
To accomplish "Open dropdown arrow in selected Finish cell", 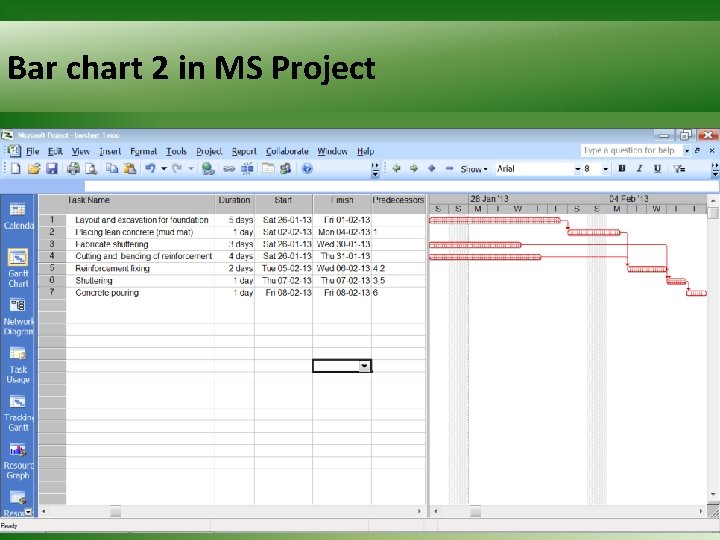I will click(364, 366).
